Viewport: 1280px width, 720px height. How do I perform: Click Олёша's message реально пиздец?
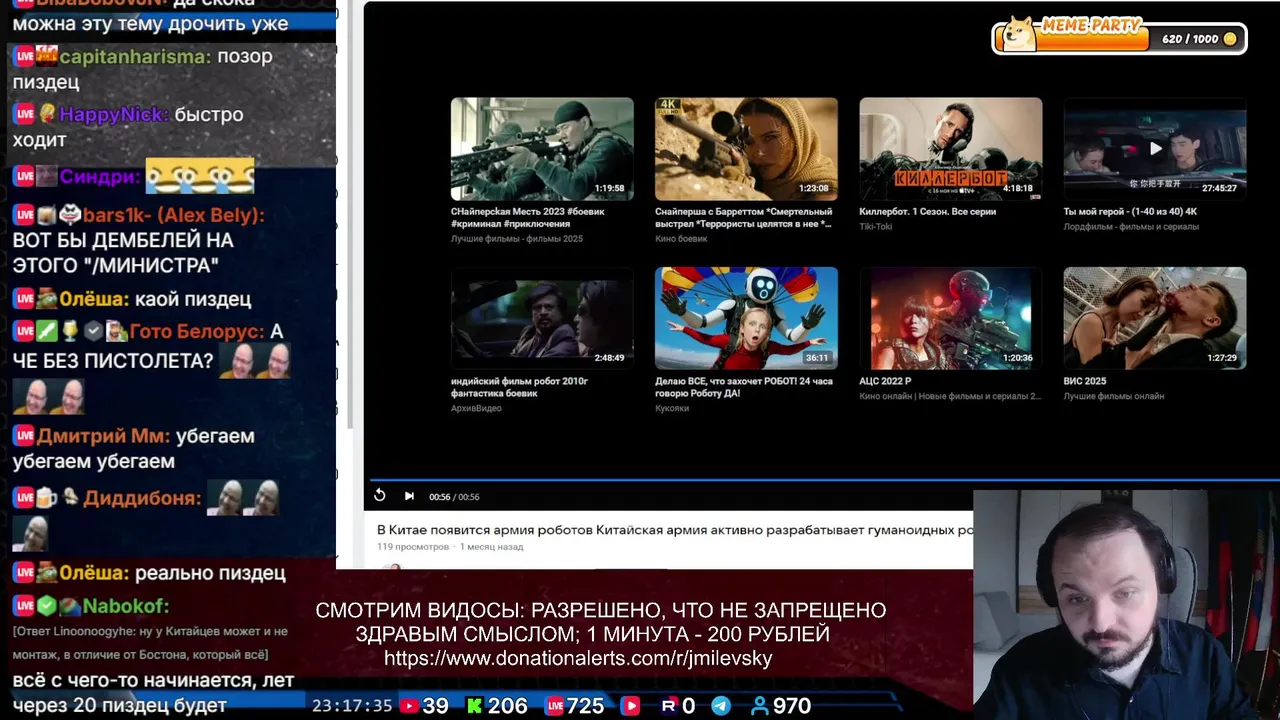click(210, 573)
